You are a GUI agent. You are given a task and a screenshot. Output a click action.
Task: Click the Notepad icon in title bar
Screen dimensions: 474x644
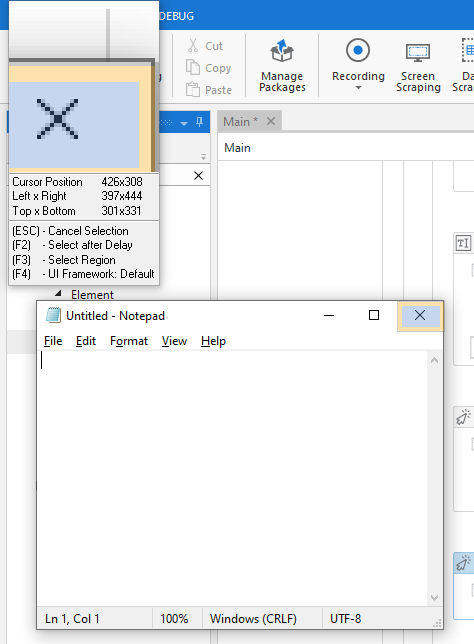pyautogui.click(x=53, y=315)
